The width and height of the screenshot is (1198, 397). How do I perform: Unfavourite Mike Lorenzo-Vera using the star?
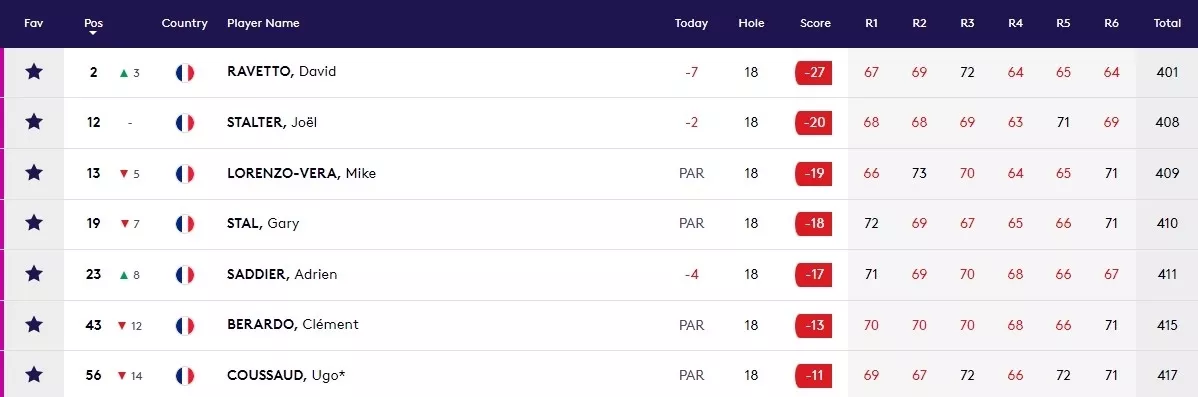tap(34, 173)
